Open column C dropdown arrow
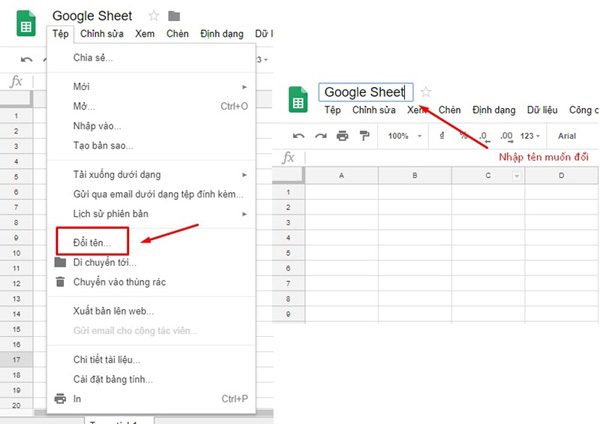 click(x=517, y=176)
